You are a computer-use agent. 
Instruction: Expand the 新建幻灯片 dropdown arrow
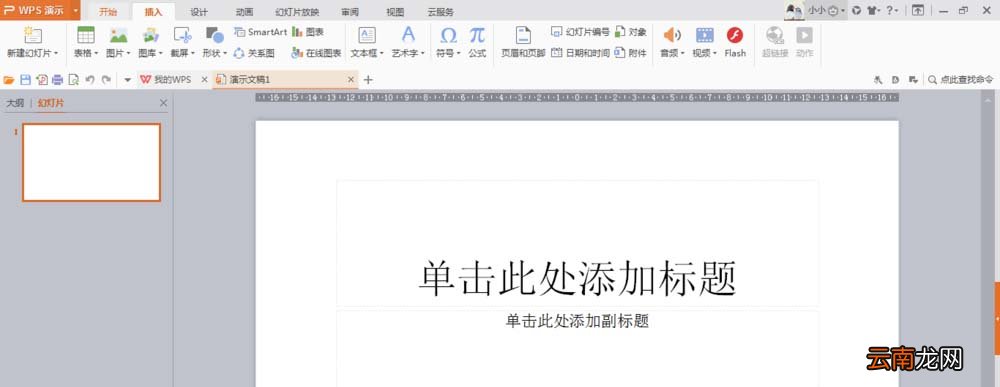click(x=56, y=54)
